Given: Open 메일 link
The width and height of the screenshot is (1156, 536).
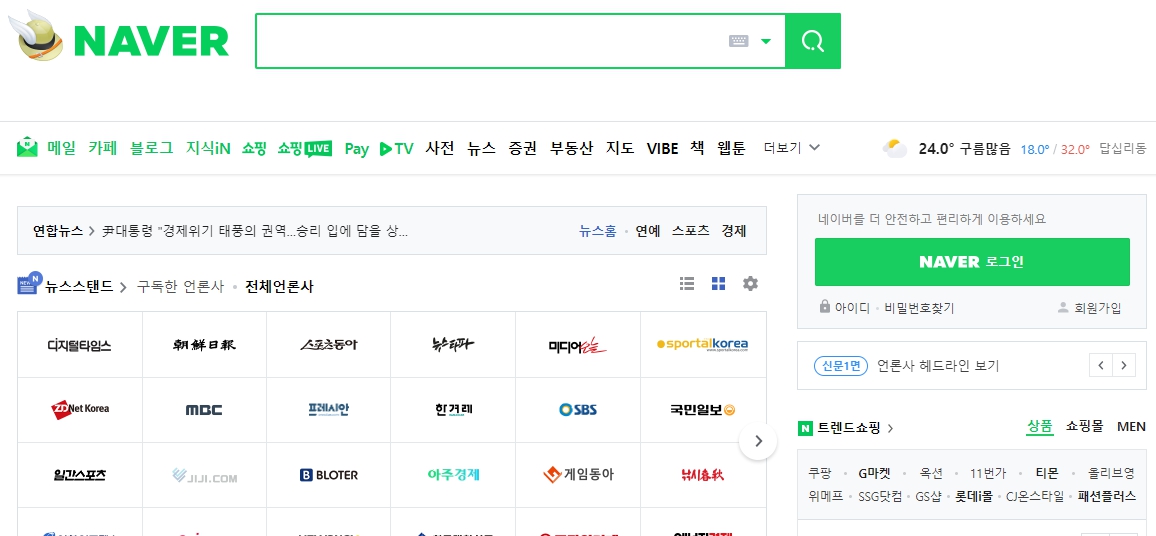Looking at the screenshot, I should click(x=62, y=148).
